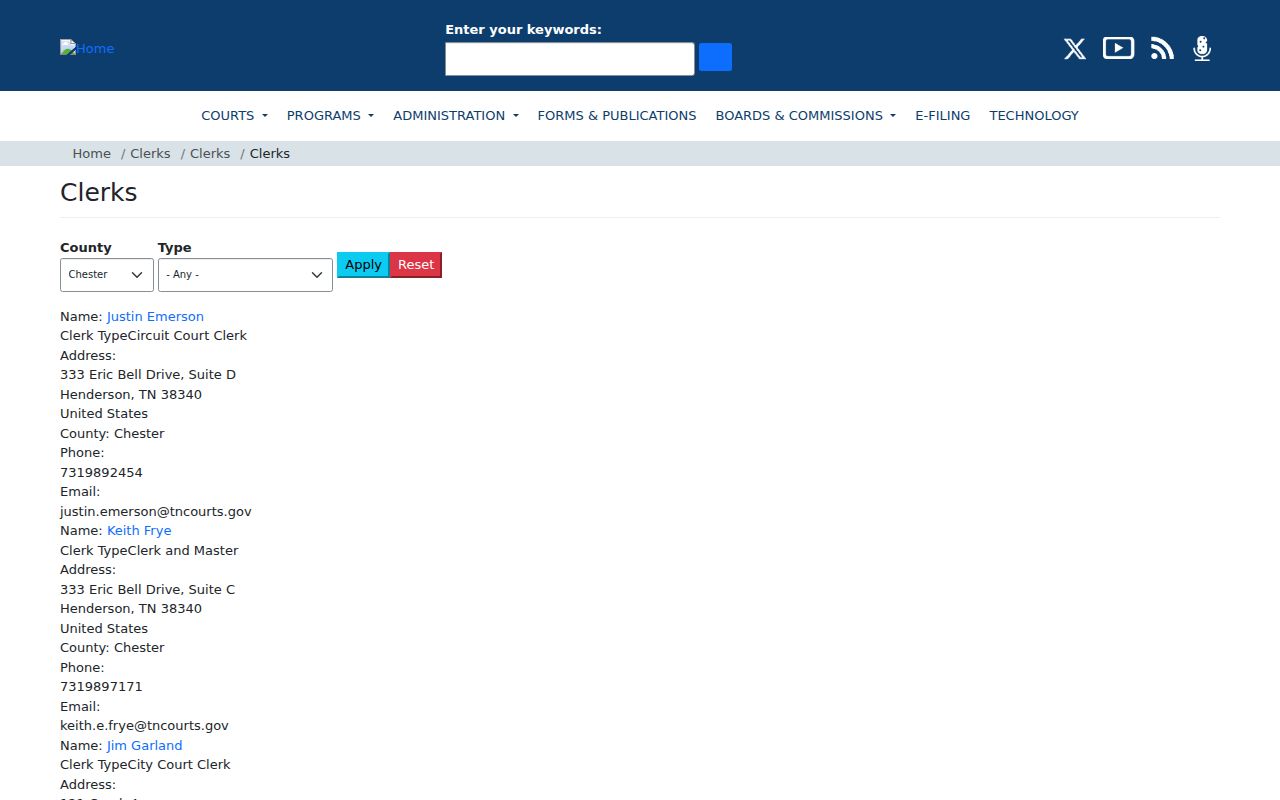Screen dimensions: 1280x800
Task: Click the Home breadcrumb link
Action: (x=91, y=153)
